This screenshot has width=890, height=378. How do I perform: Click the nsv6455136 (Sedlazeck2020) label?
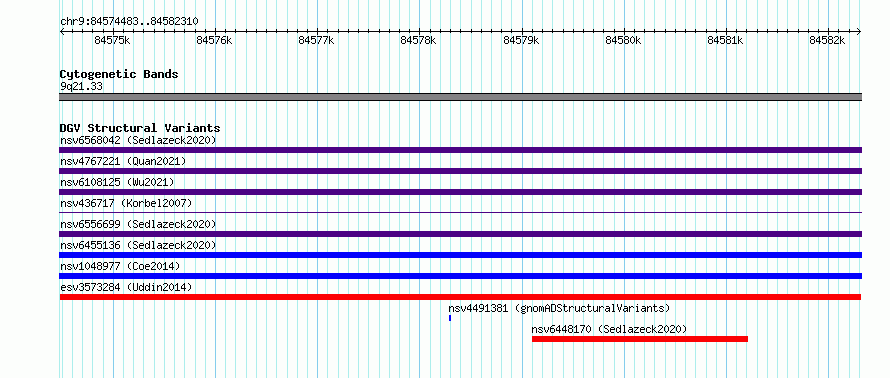[x=138, y=245]
